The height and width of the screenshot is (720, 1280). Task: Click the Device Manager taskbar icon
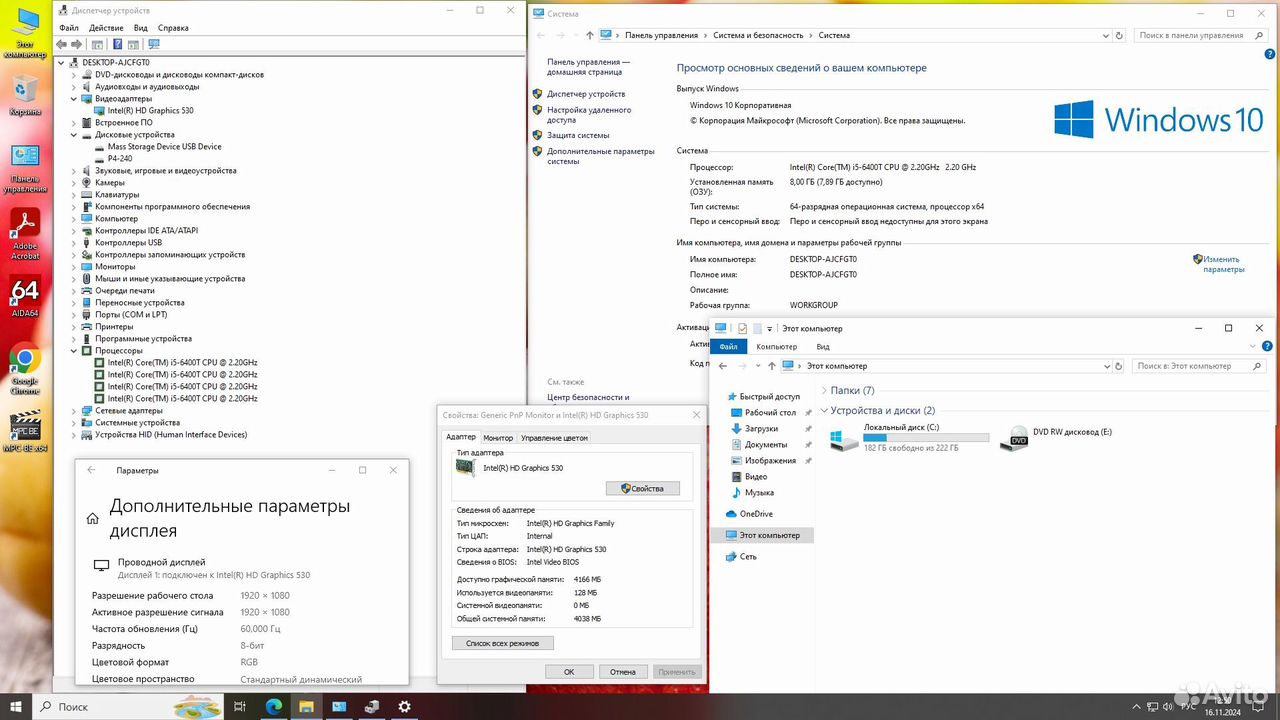(x=371, y=706)
